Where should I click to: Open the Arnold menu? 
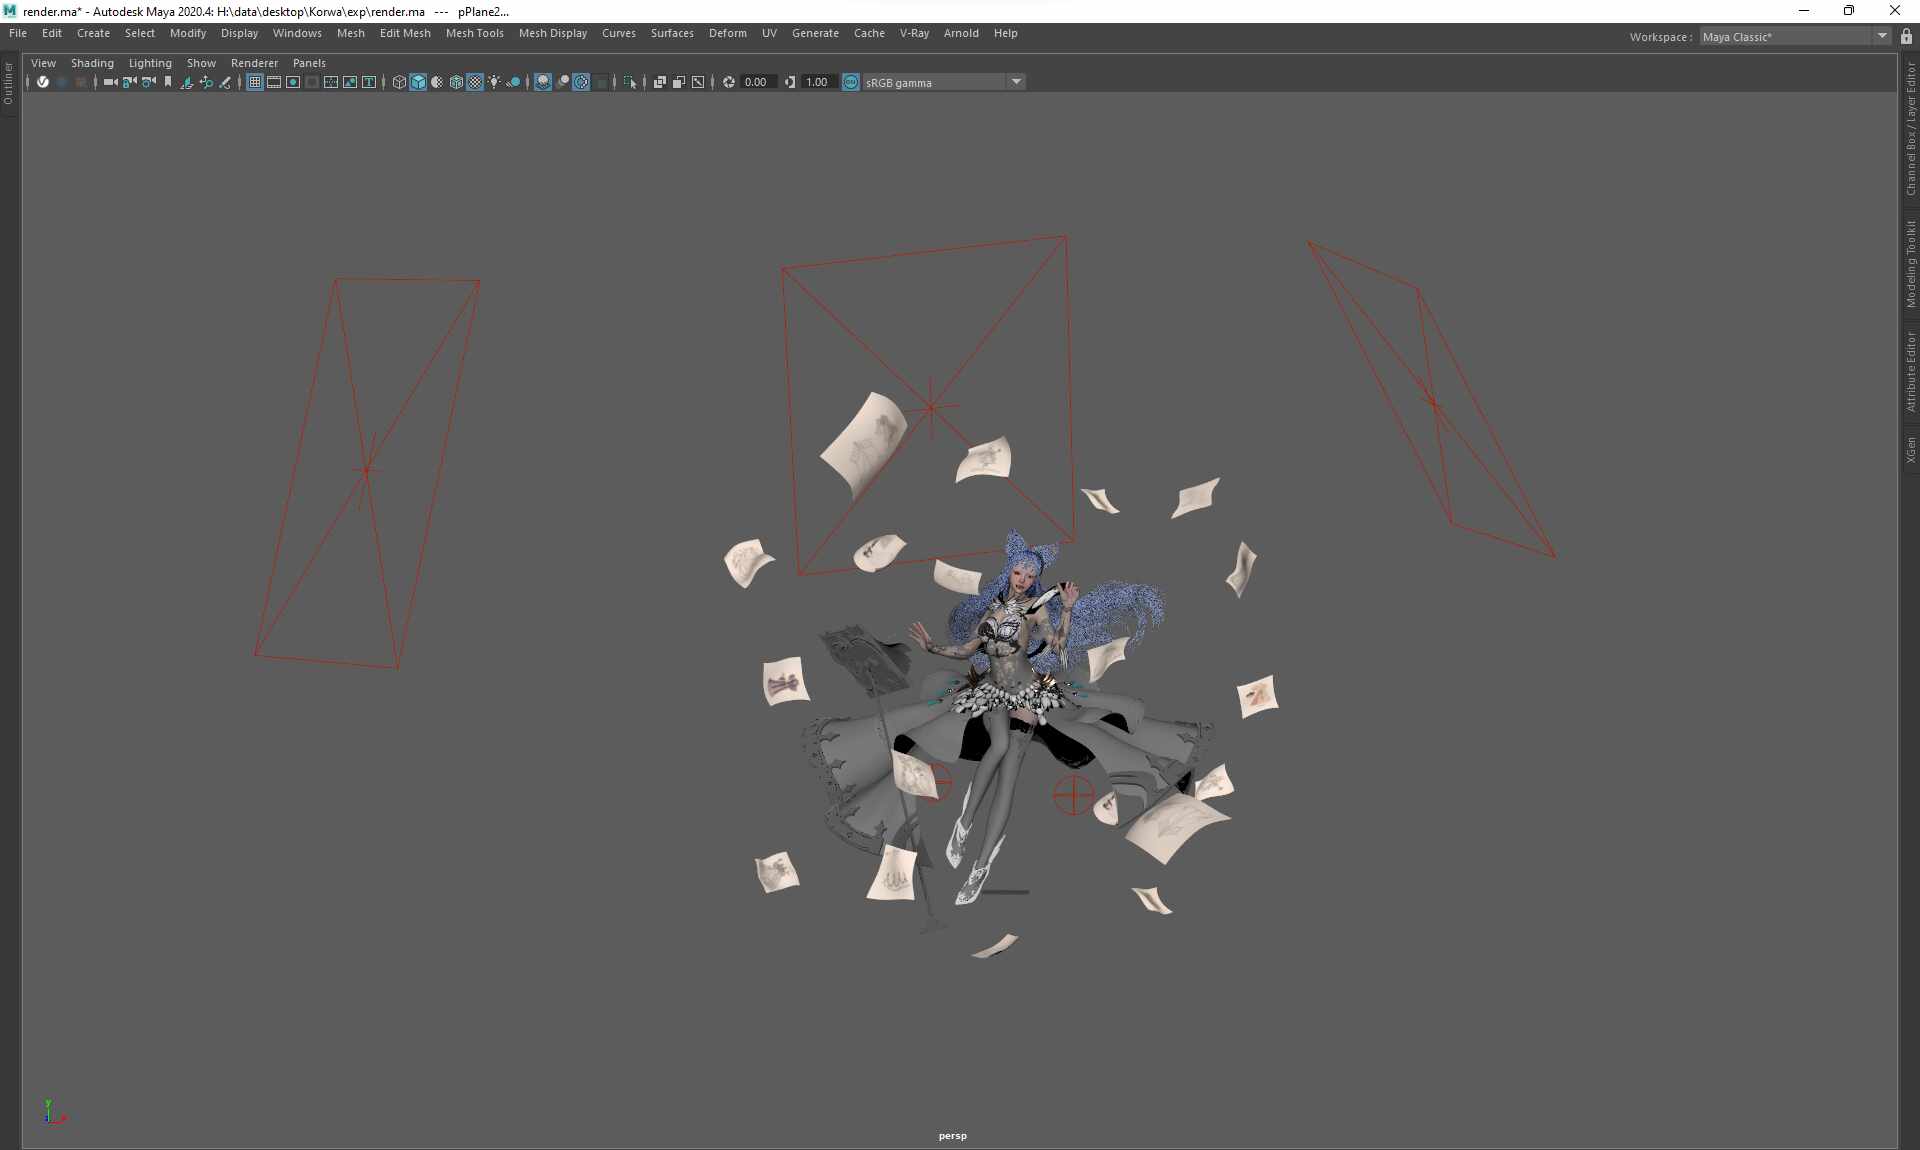click(961, 33)
